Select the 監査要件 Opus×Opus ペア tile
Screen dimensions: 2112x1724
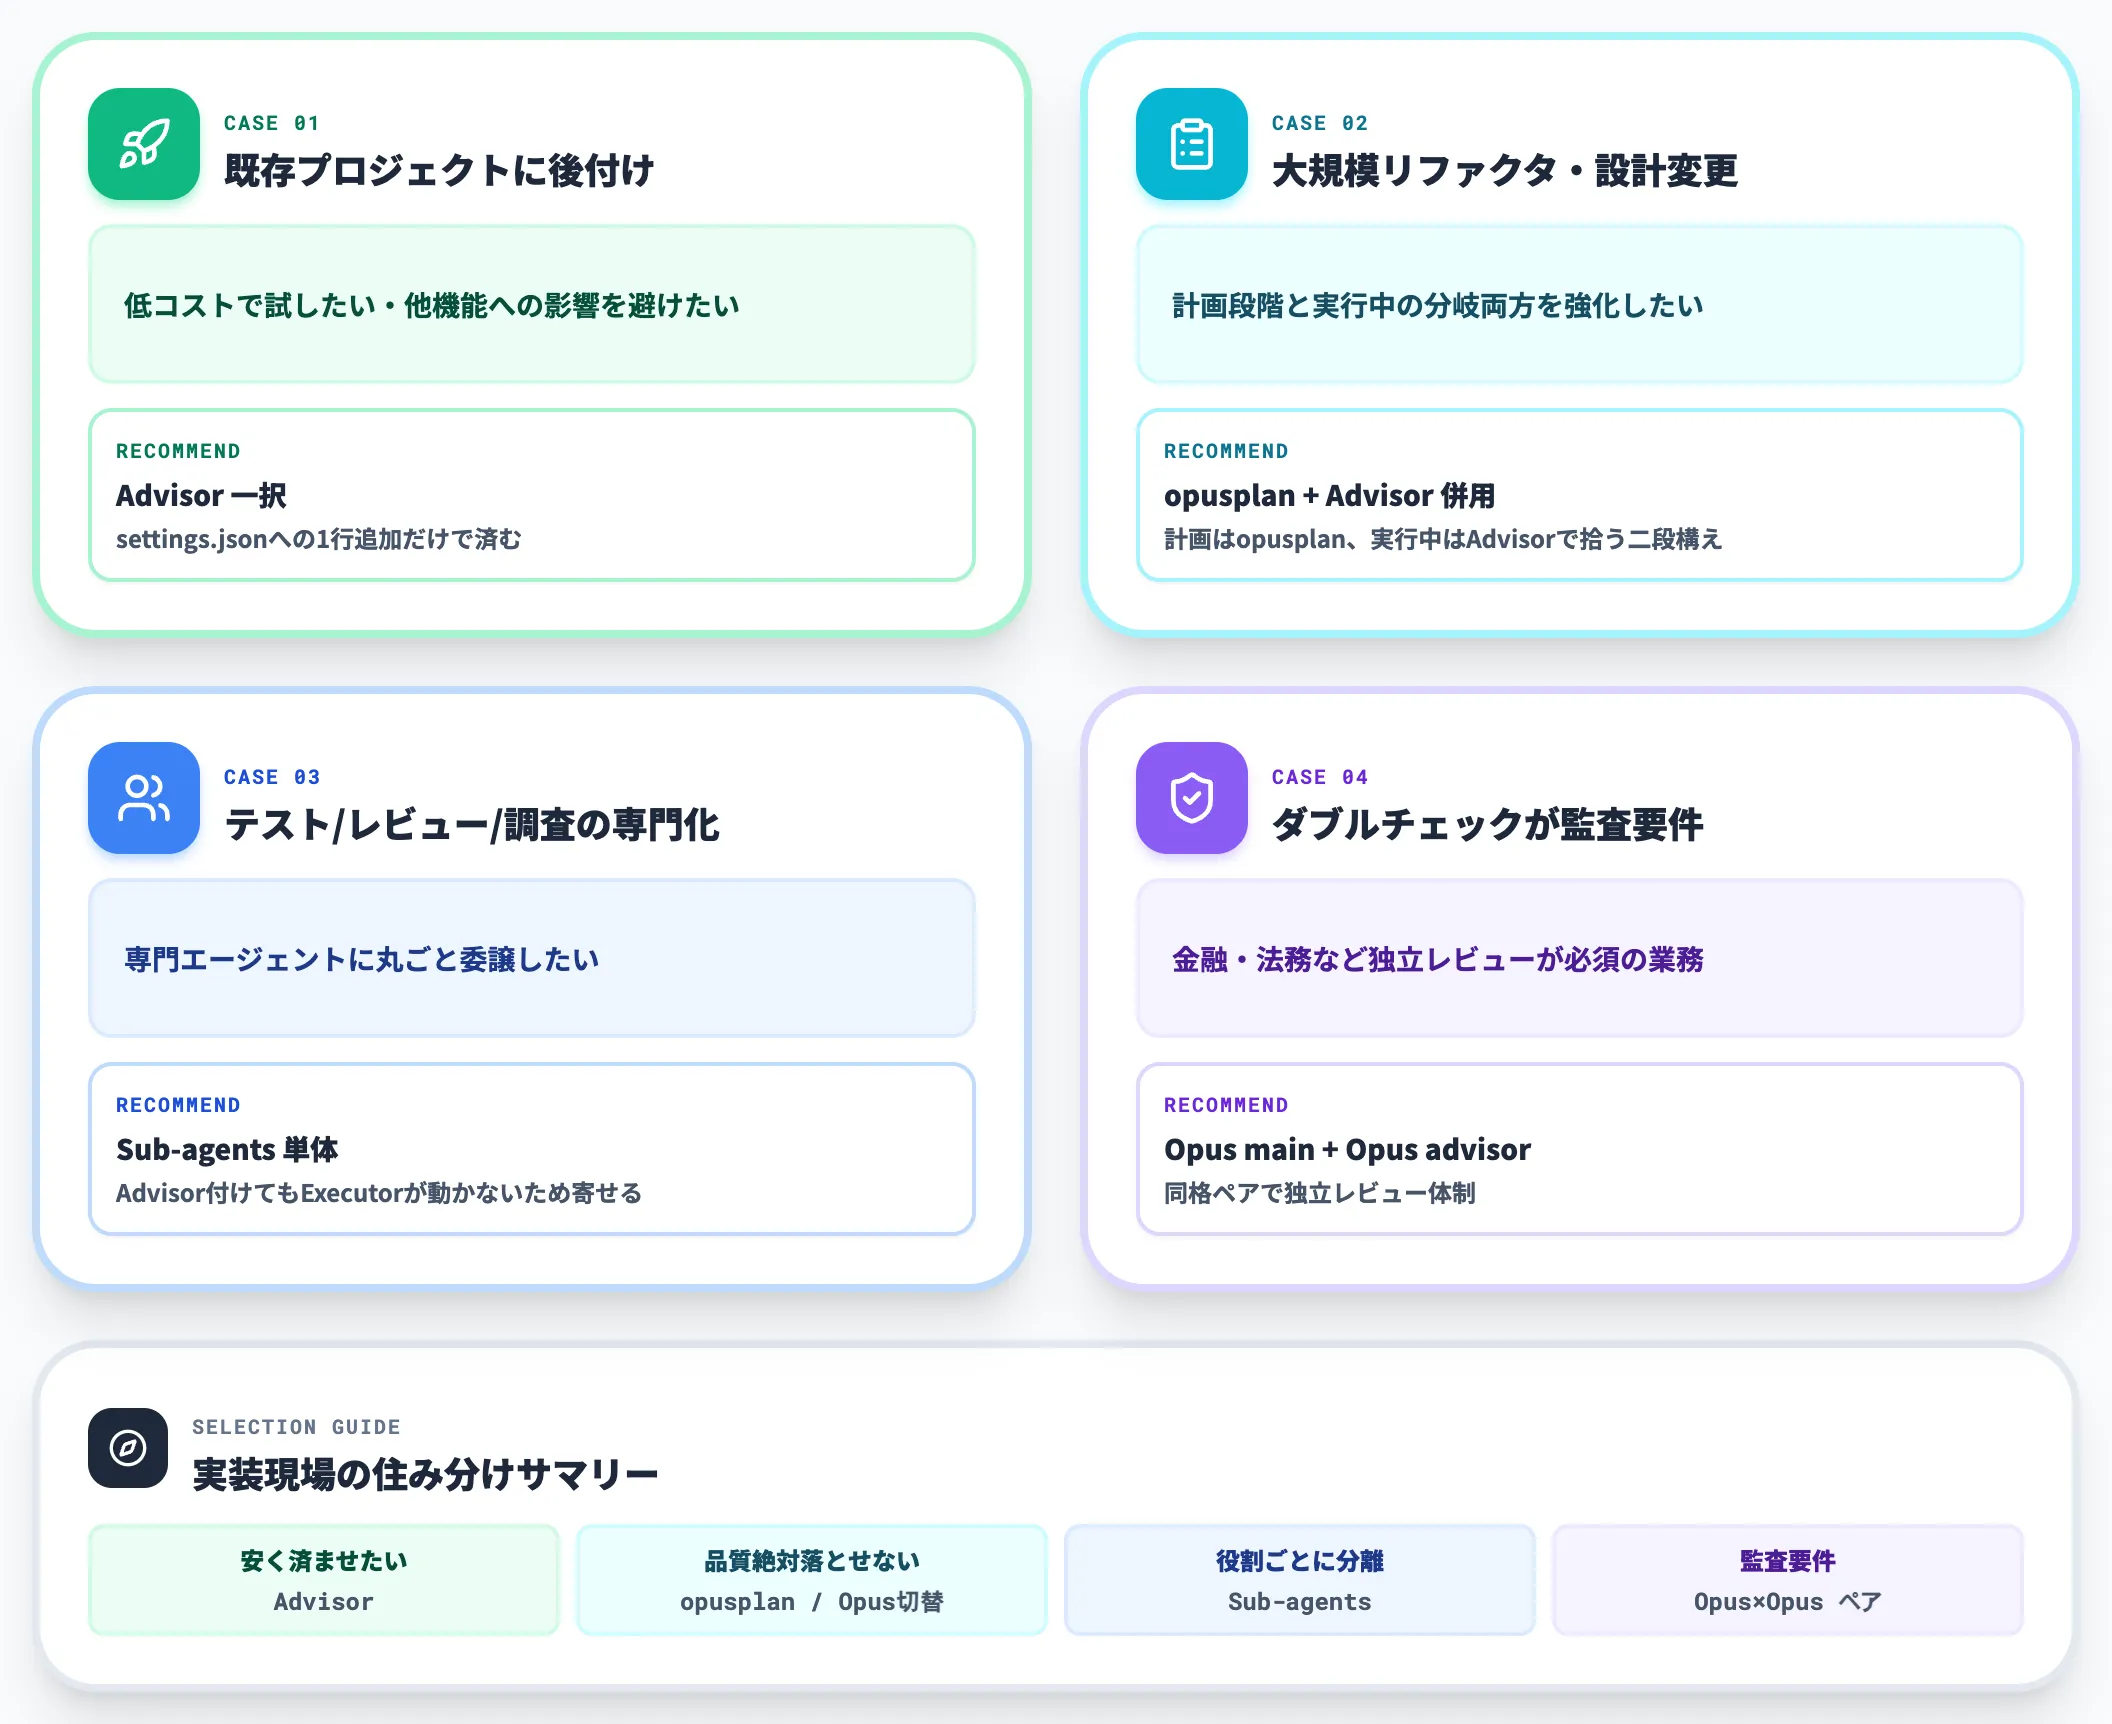click(1788, 1580)
